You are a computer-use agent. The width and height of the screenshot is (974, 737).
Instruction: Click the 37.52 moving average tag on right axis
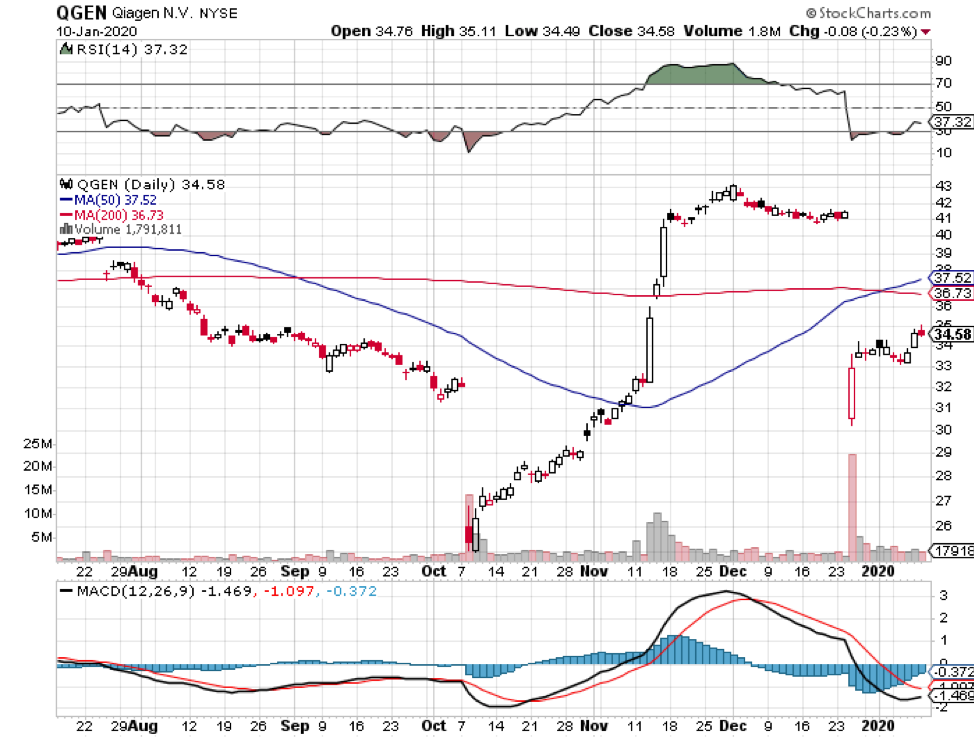point(952,278)
